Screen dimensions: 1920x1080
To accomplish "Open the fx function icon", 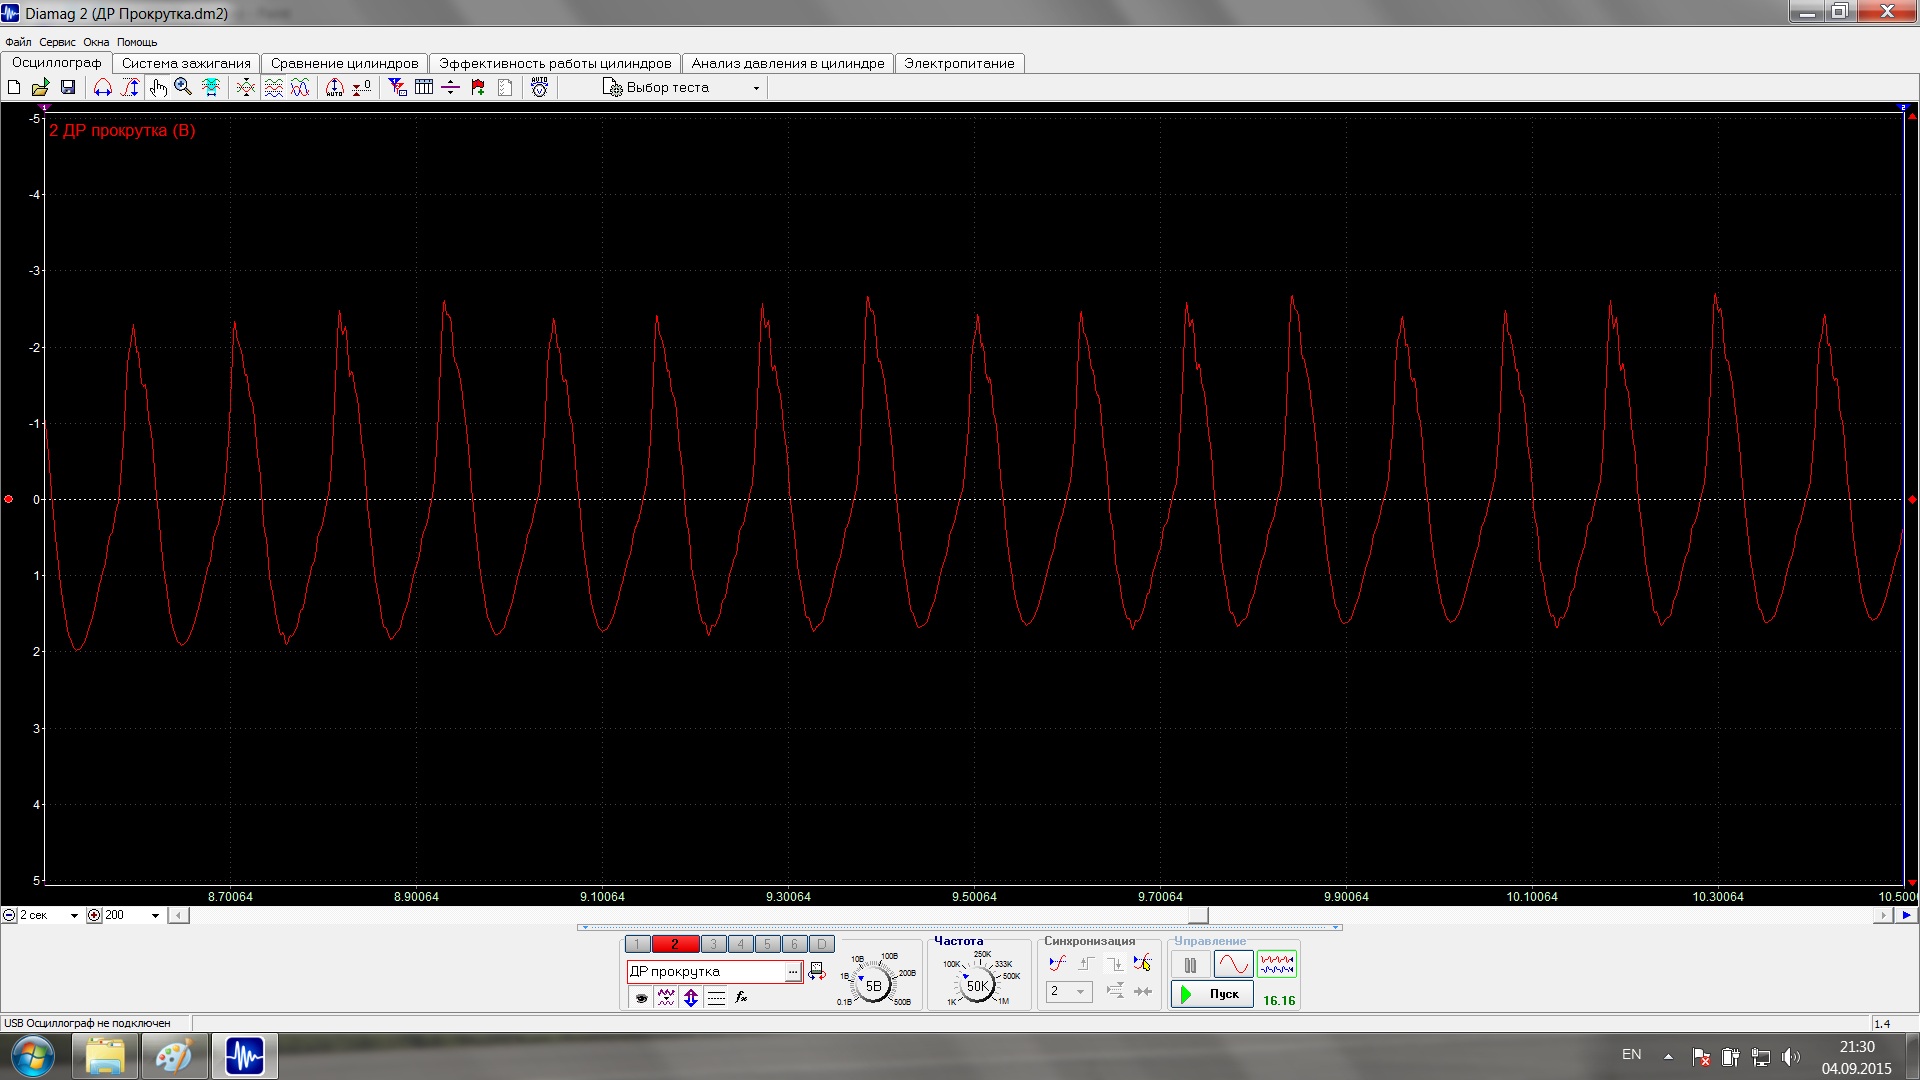I will point(741,997).
